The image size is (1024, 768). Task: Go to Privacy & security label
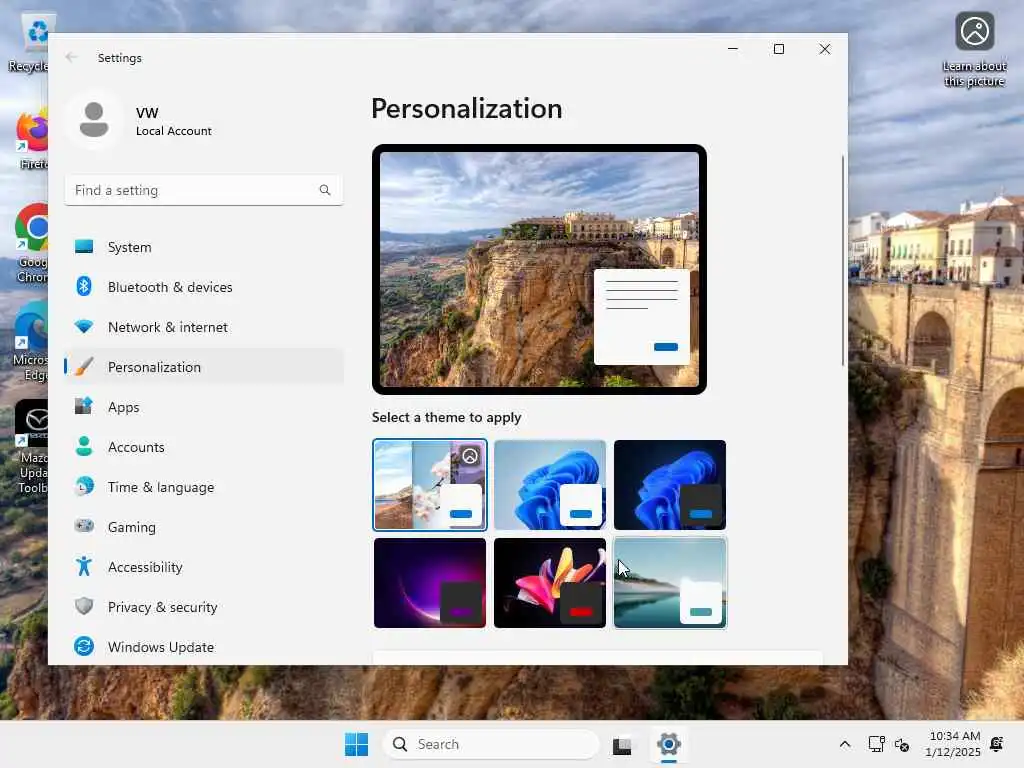pyautogui.click(x=162, y=607)
